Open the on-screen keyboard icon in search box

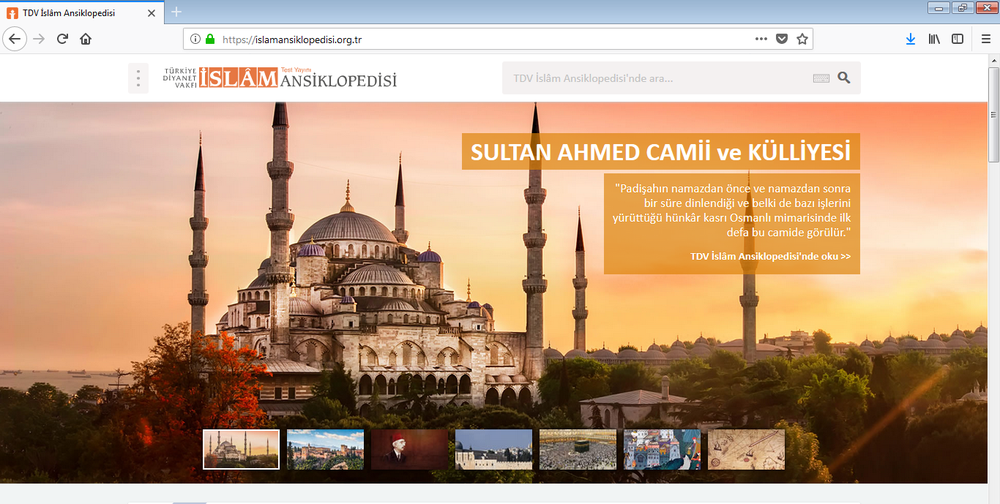click(821, 78)
